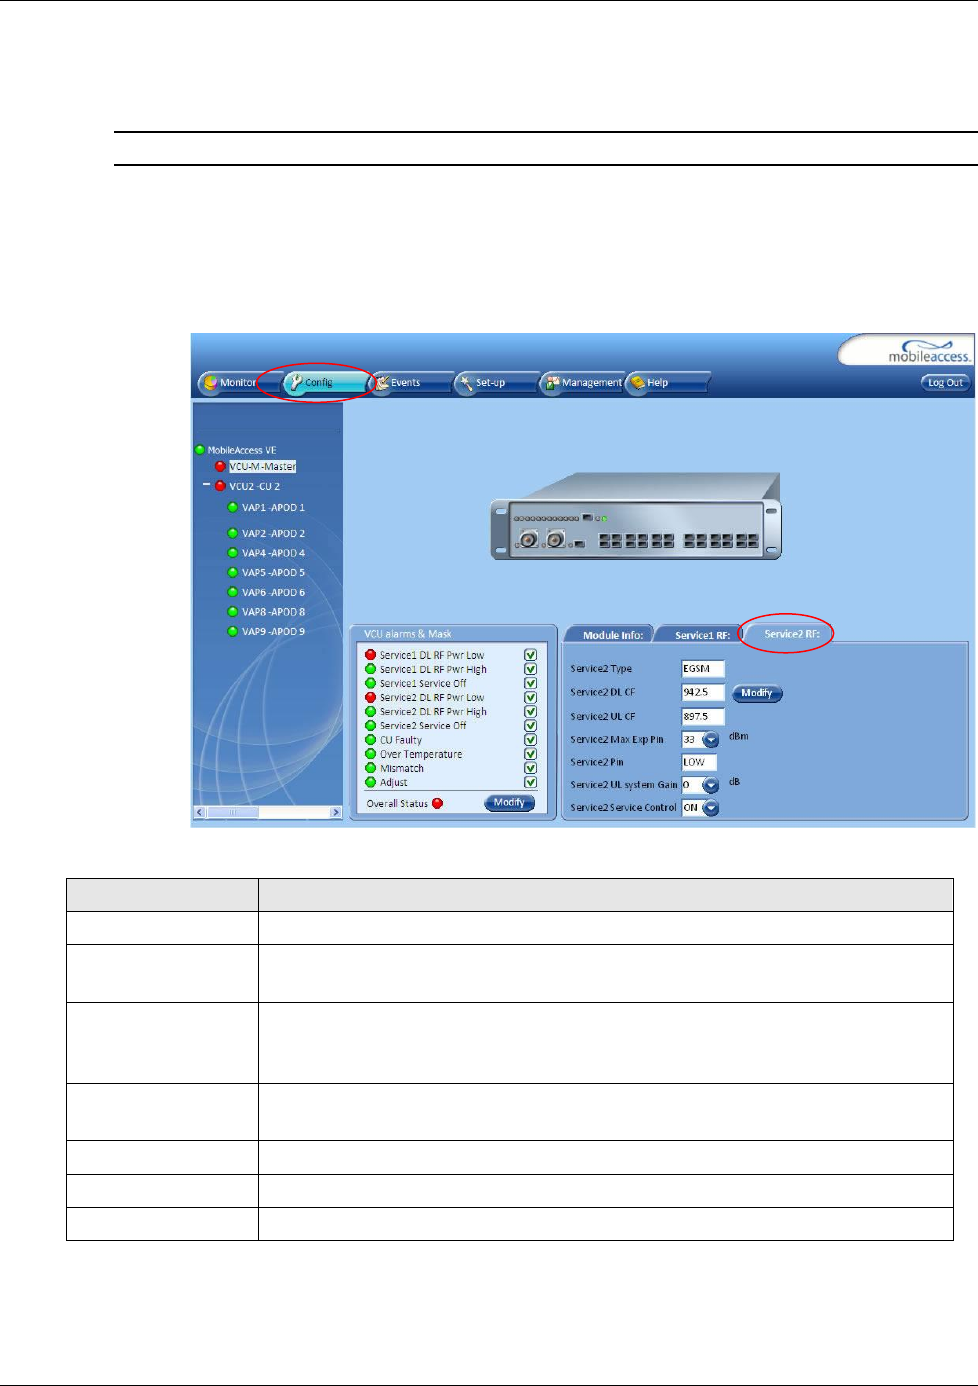Toggle CU Faulty mask checkbox
Image resolution: width=978 pixels, height=1386 pixels.
click(531, 740)
